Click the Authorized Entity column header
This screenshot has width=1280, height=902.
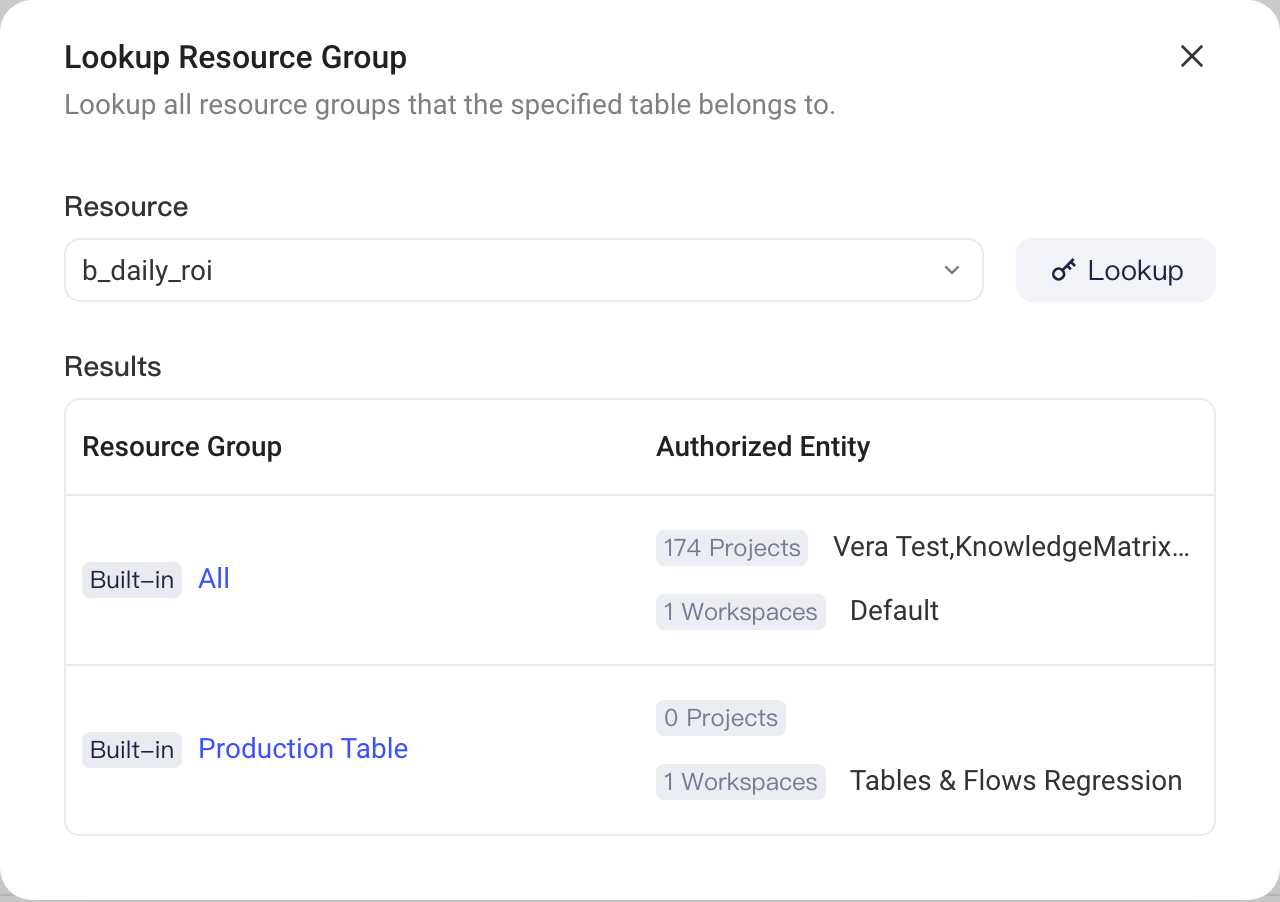pos(763,447)
